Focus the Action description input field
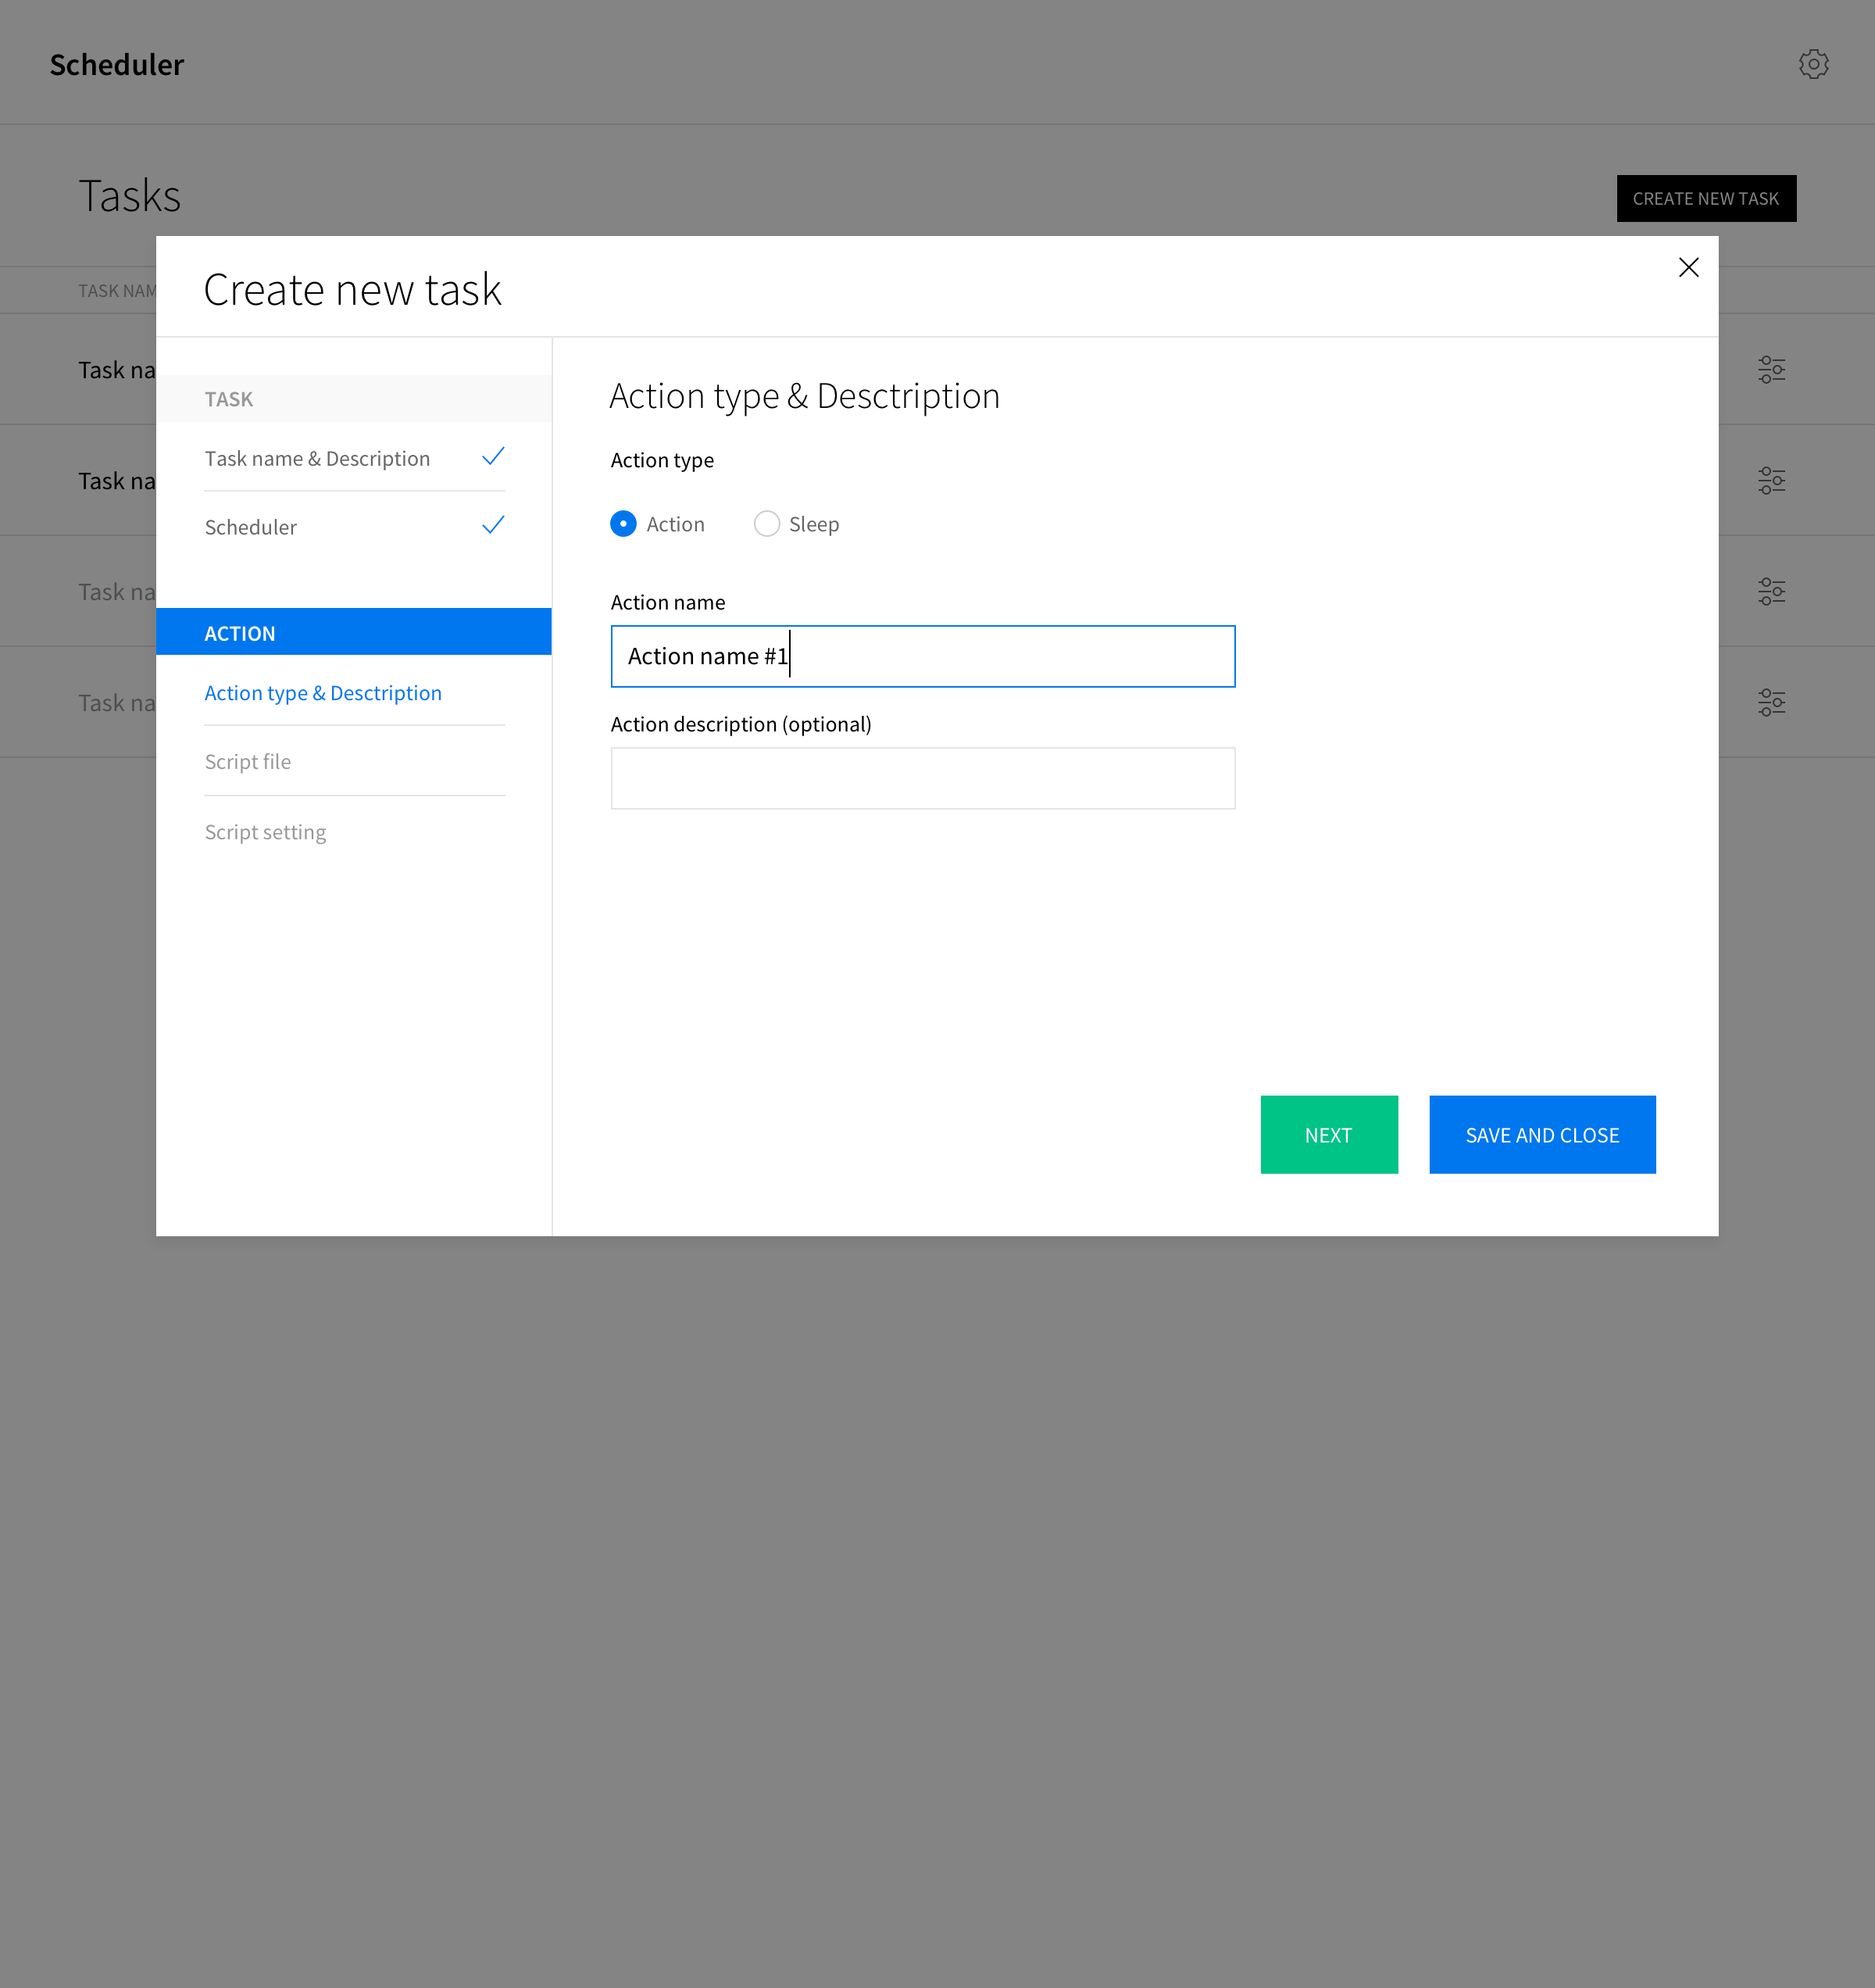Image resolution: width=1875 pixels, height=1988 pixels. 922,778
